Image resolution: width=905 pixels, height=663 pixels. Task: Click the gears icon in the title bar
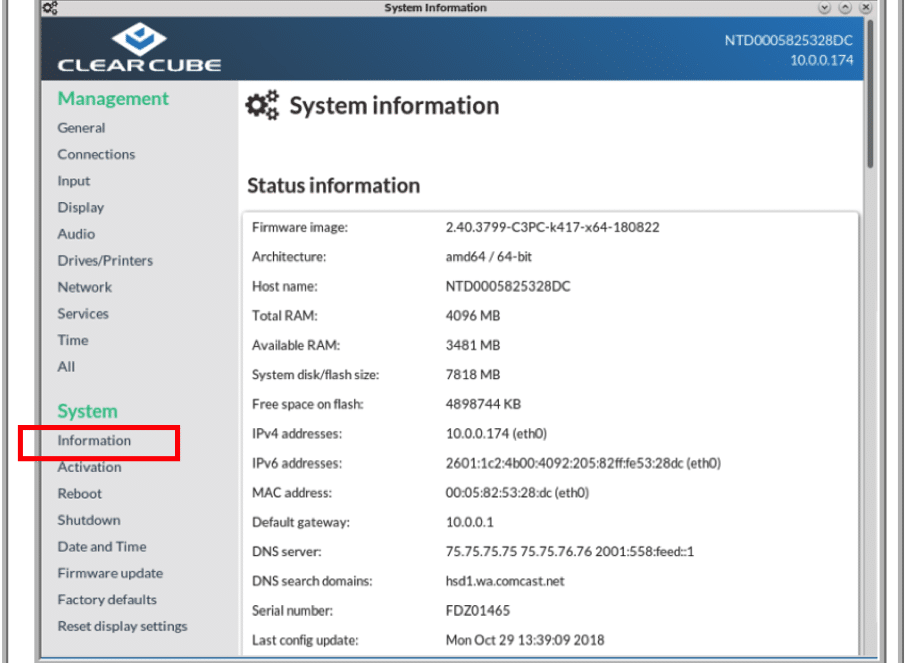click(x=50, y=8)
